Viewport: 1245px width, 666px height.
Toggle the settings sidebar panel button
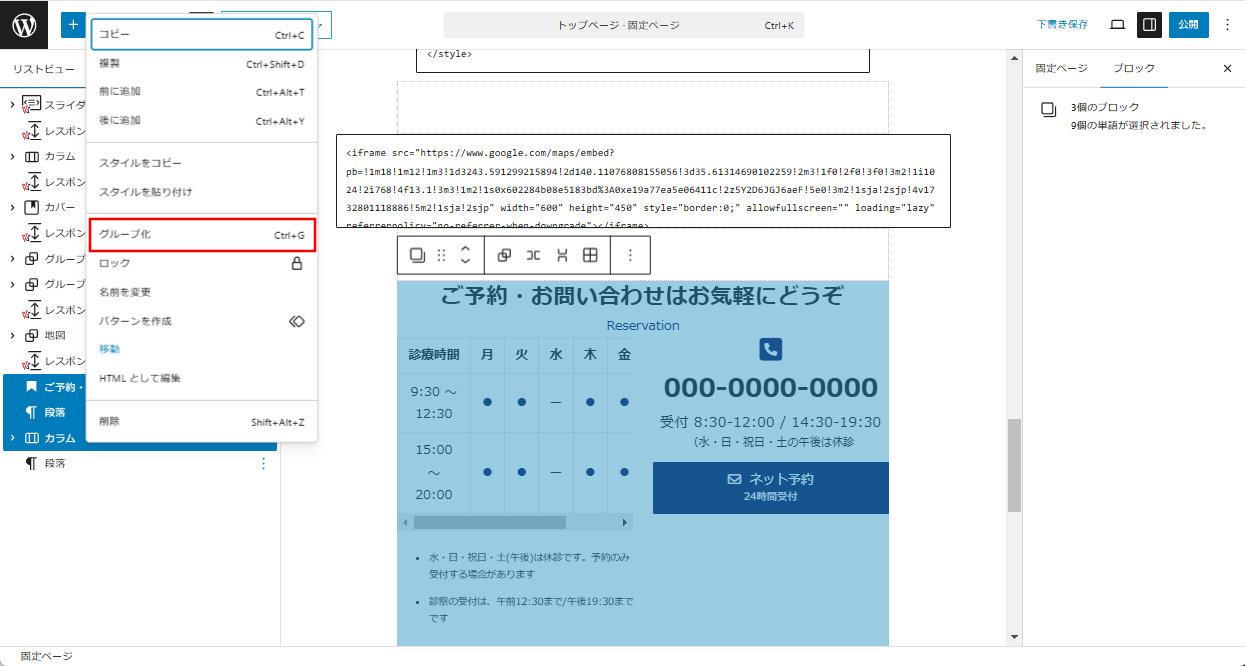point(1149,25)
